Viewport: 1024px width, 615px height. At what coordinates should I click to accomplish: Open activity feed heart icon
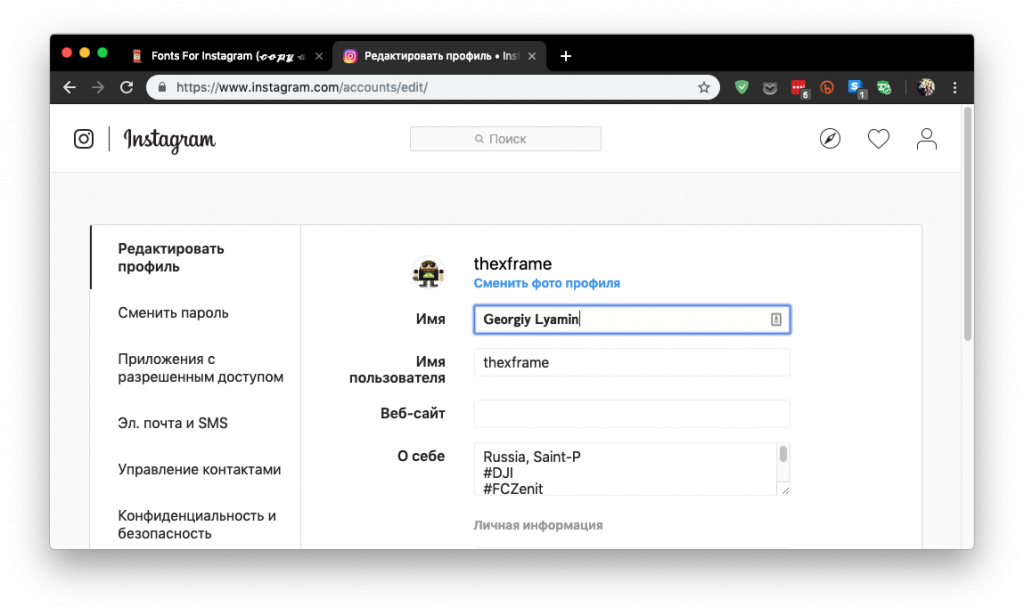coord(878,139)
